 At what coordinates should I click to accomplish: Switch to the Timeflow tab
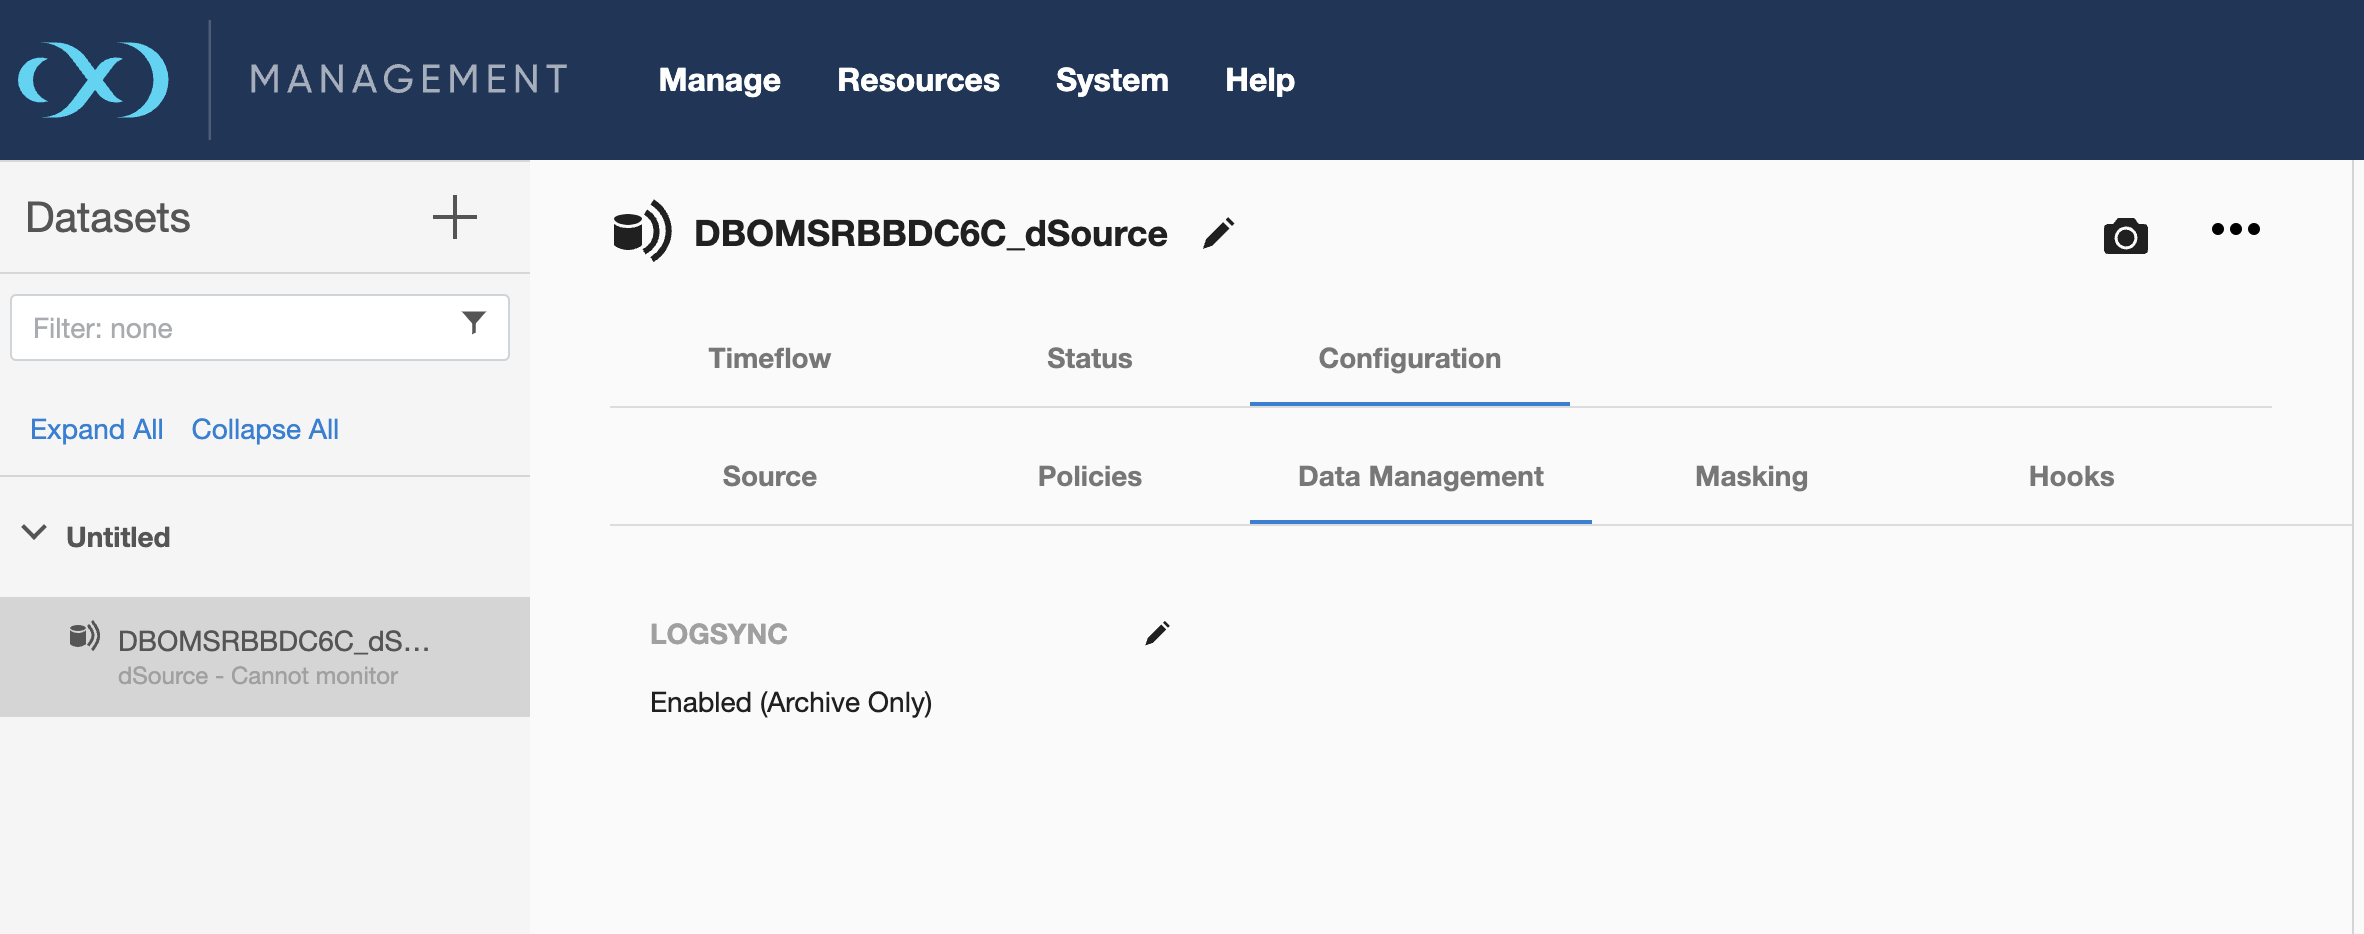click(x=768, y=358)
